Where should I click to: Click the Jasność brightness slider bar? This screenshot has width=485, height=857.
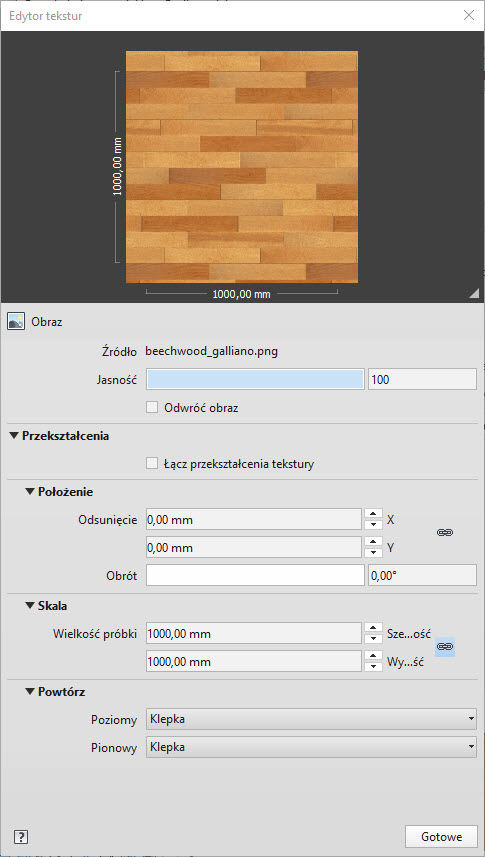coord(255,379)
